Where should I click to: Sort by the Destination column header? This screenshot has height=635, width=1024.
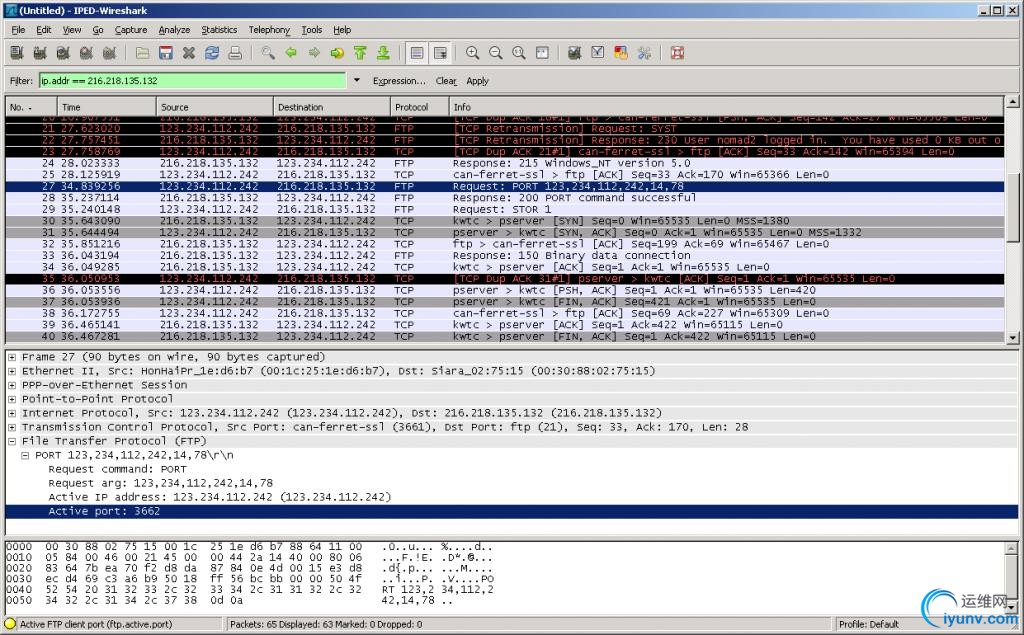(332, 107)
